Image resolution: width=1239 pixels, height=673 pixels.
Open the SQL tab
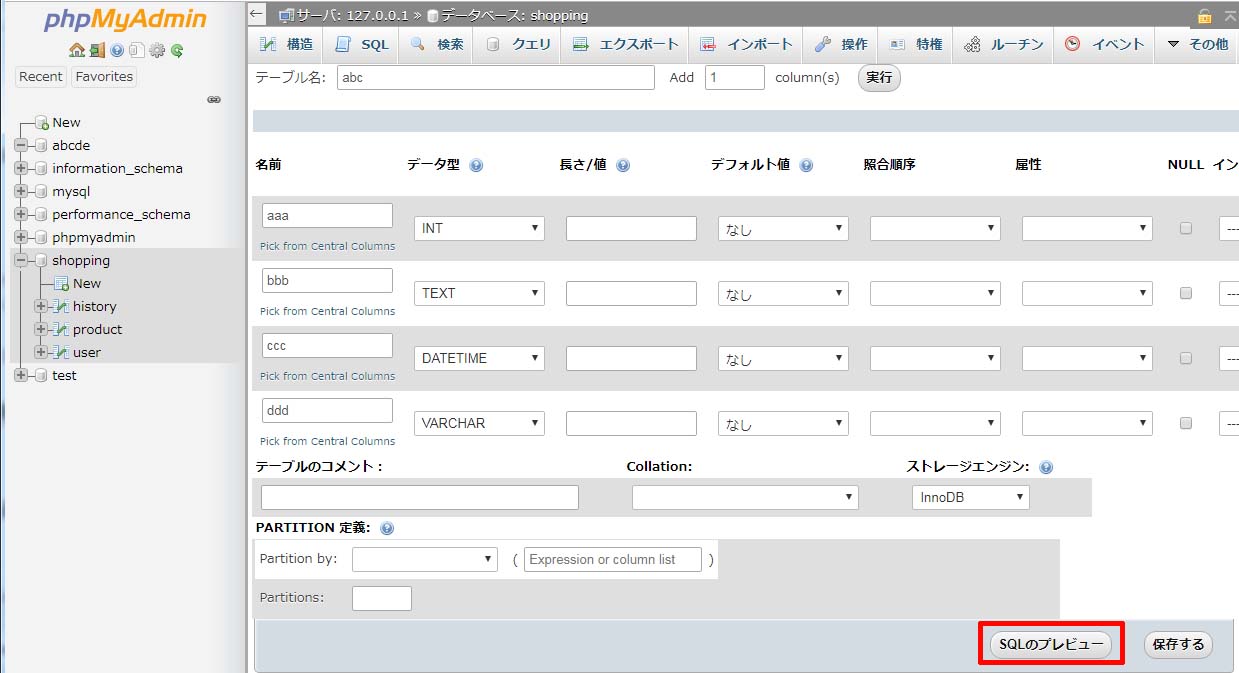pyautogui.click(x=363, y=44)
